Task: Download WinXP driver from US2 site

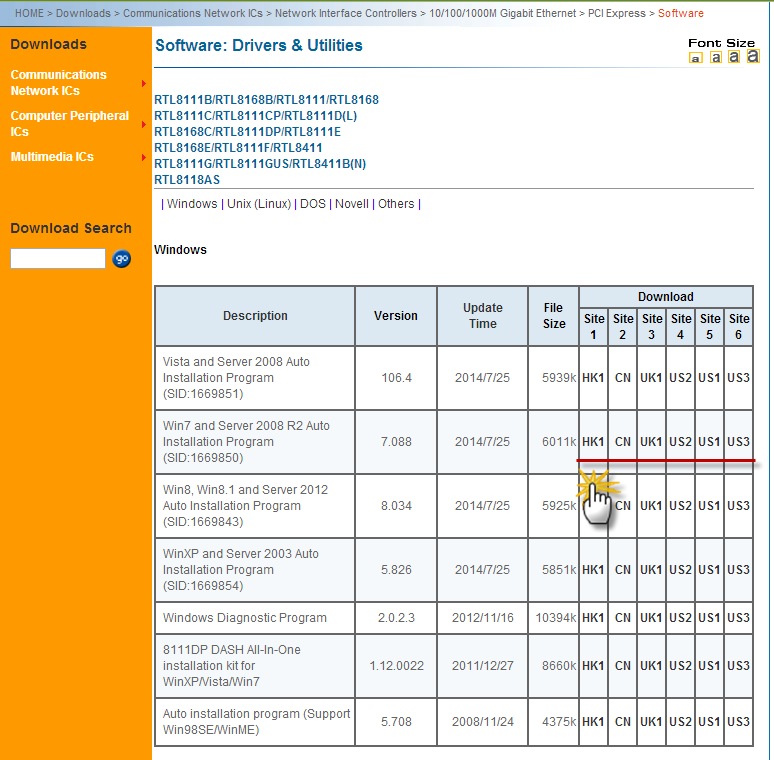Action: [x=680, y=570]
